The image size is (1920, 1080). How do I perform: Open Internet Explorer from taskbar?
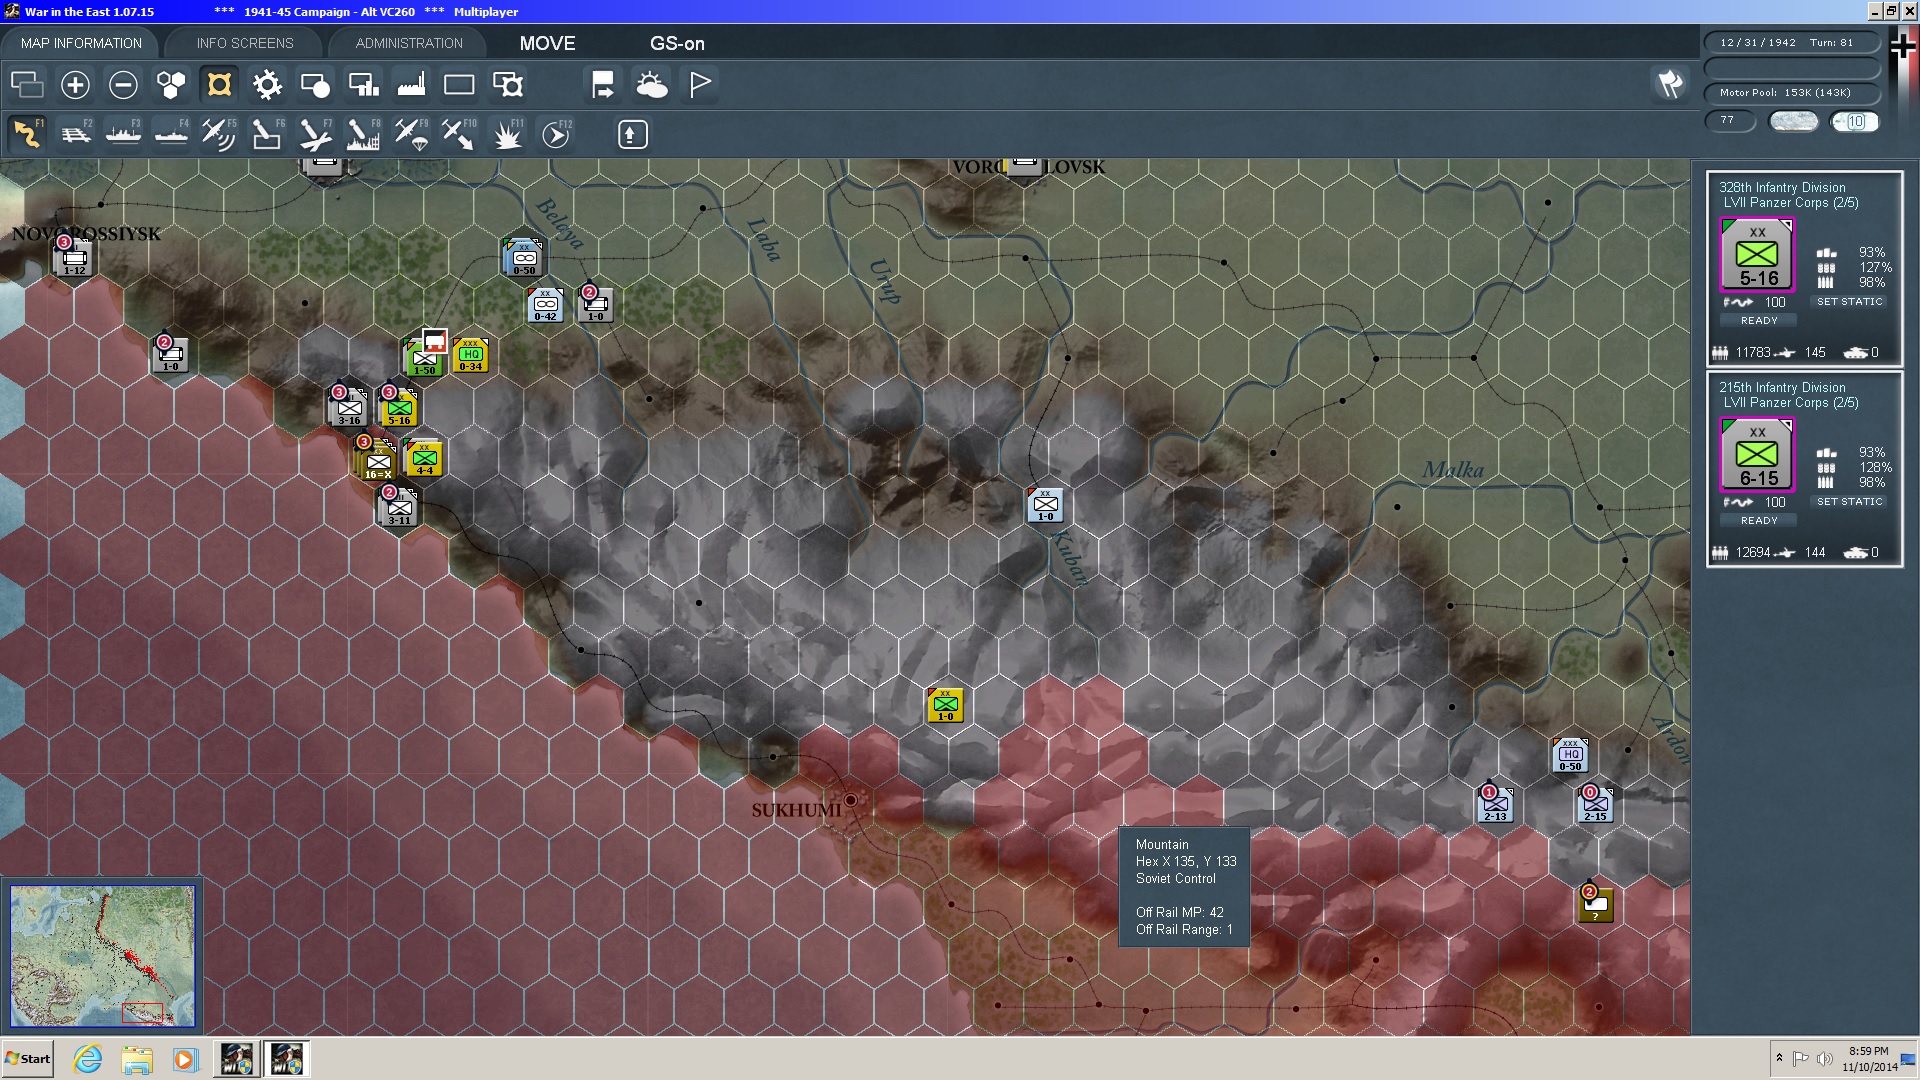point(88,1059)
